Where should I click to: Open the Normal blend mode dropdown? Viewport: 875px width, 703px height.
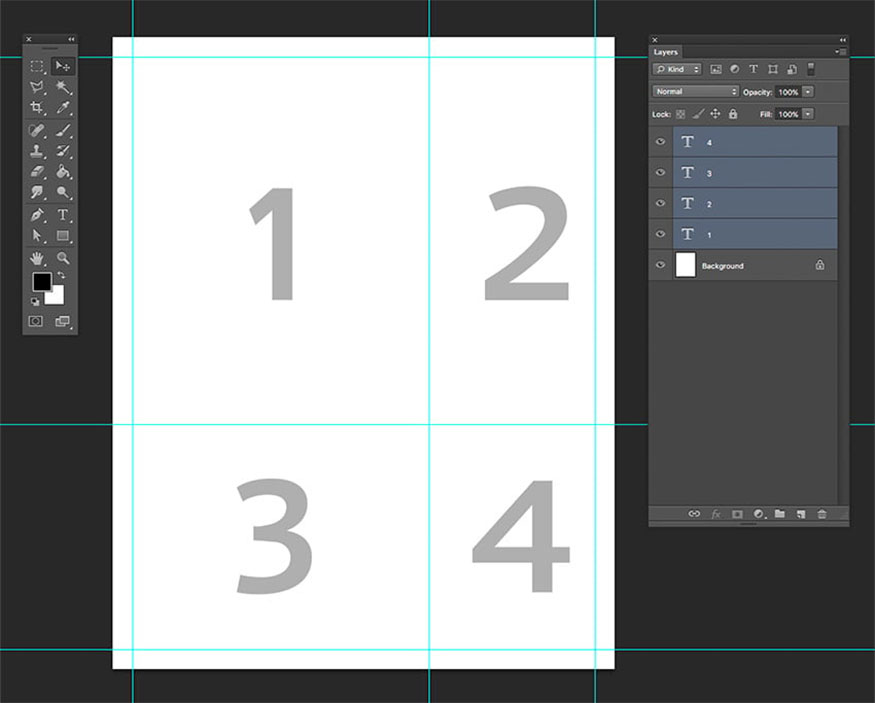pos(695,92)
